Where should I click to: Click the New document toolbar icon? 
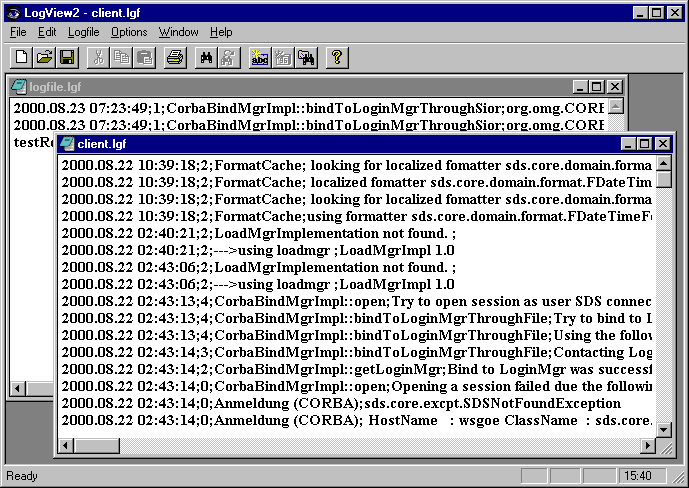coord(21,58)
